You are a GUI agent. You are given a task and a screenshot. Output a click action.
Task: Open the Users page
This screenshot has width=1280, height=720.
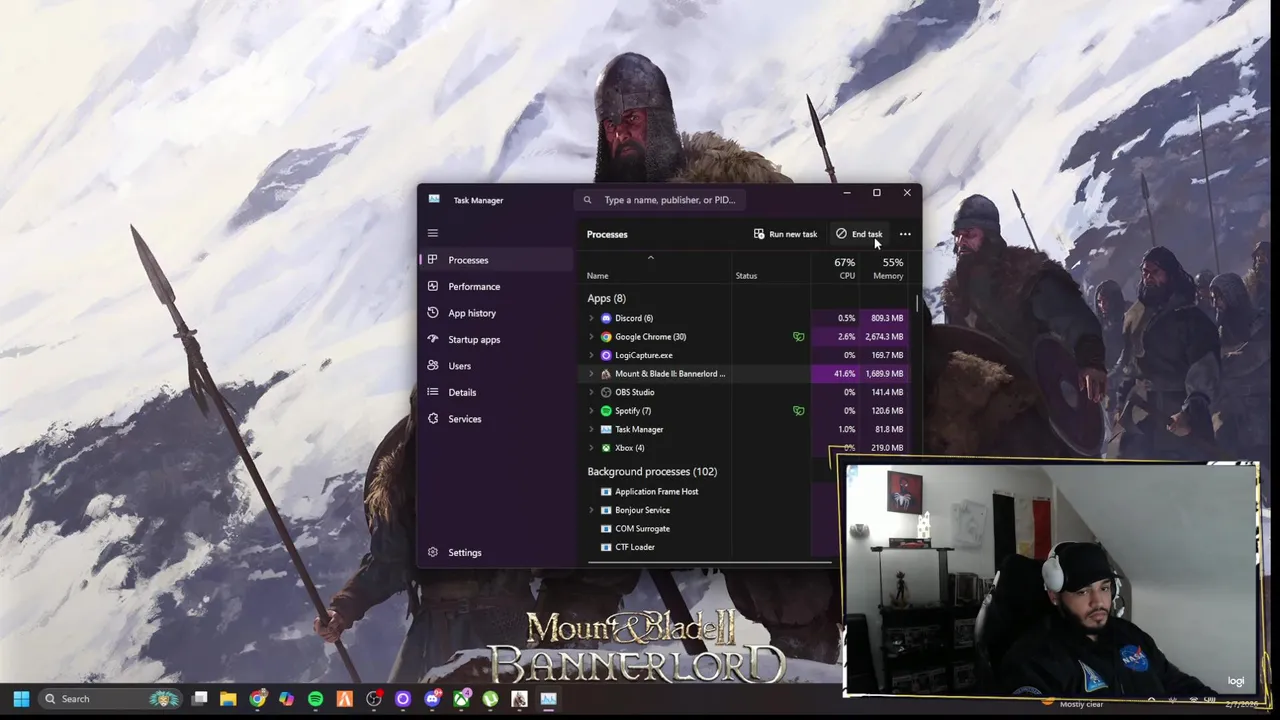click(x=496, y=366)
